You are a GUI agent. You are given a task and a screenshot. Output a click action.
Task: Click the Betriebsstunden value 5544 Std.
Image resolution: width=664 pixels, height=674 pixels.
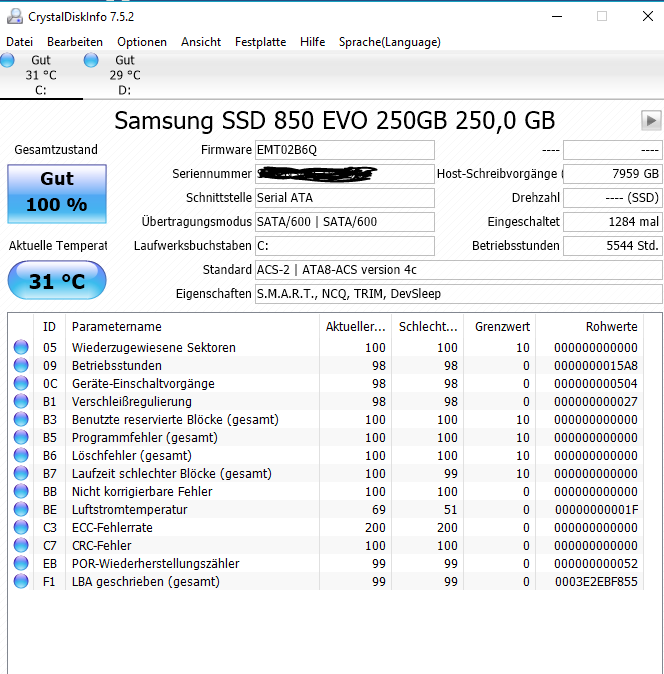[613, 246]
